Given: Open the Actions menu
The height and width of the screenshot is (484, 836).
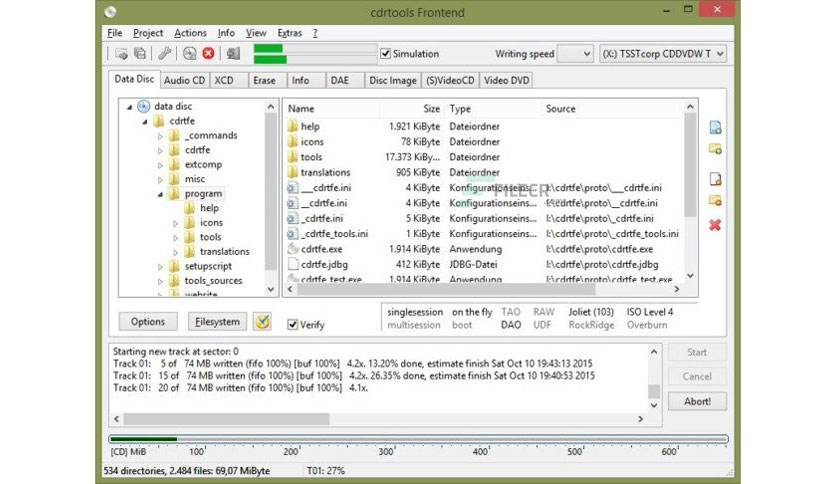Looking at the screenshot, I should point(190,33).
